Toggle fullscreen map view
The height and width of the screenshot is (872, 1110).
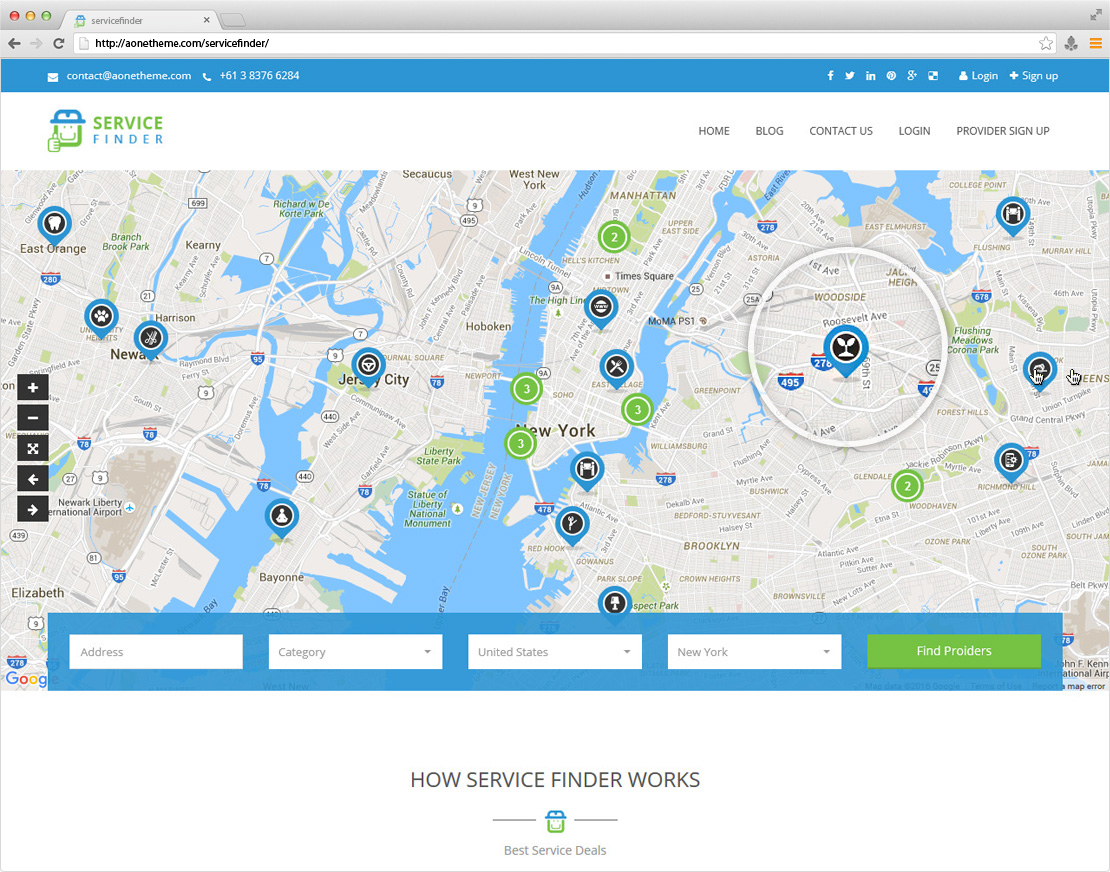click(33, 448)
